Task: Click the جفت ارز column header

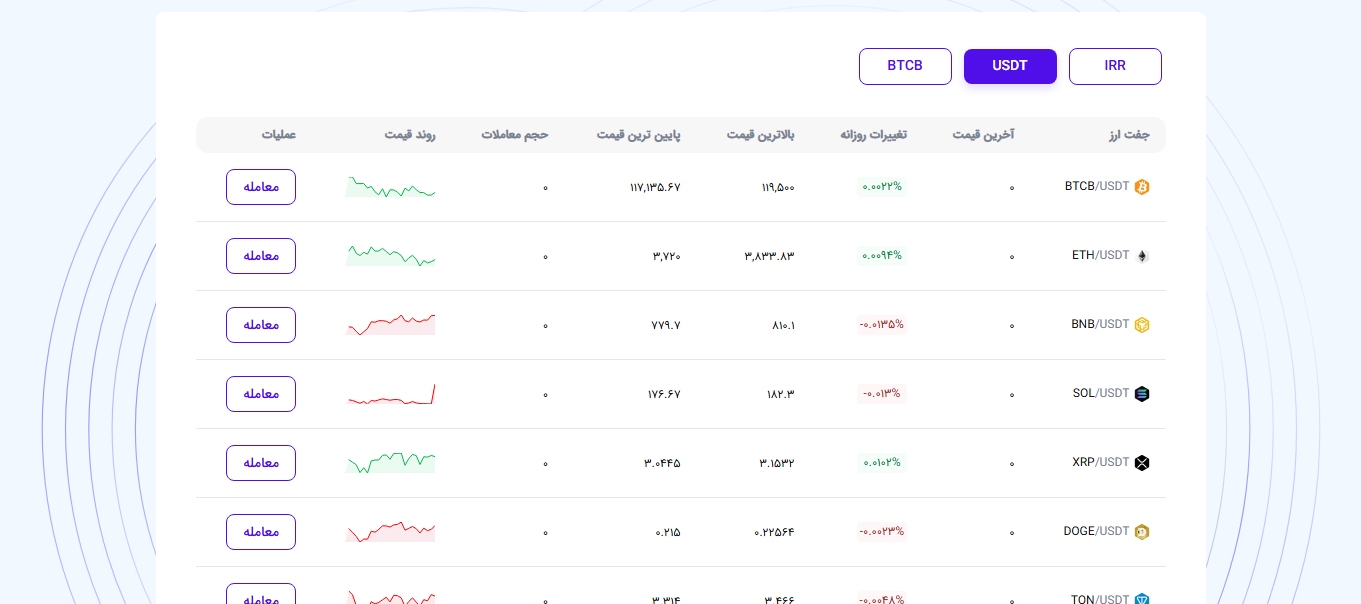Action: click(x=1128, y=135)
